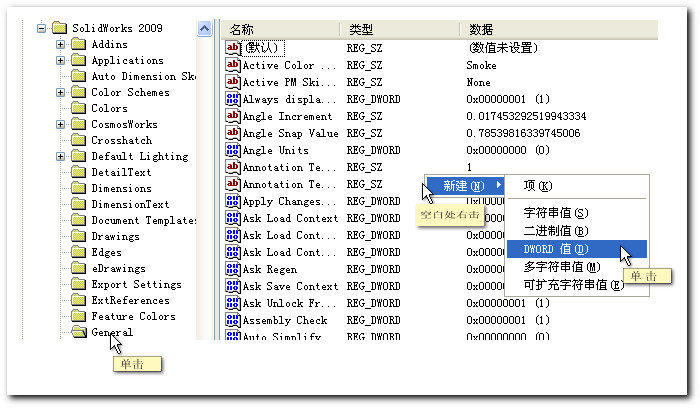The height and width of the screenshot is (408, 700).
Task: Click the DWORD icon beside Assembly Check
Action: click(x=233, y=320)
